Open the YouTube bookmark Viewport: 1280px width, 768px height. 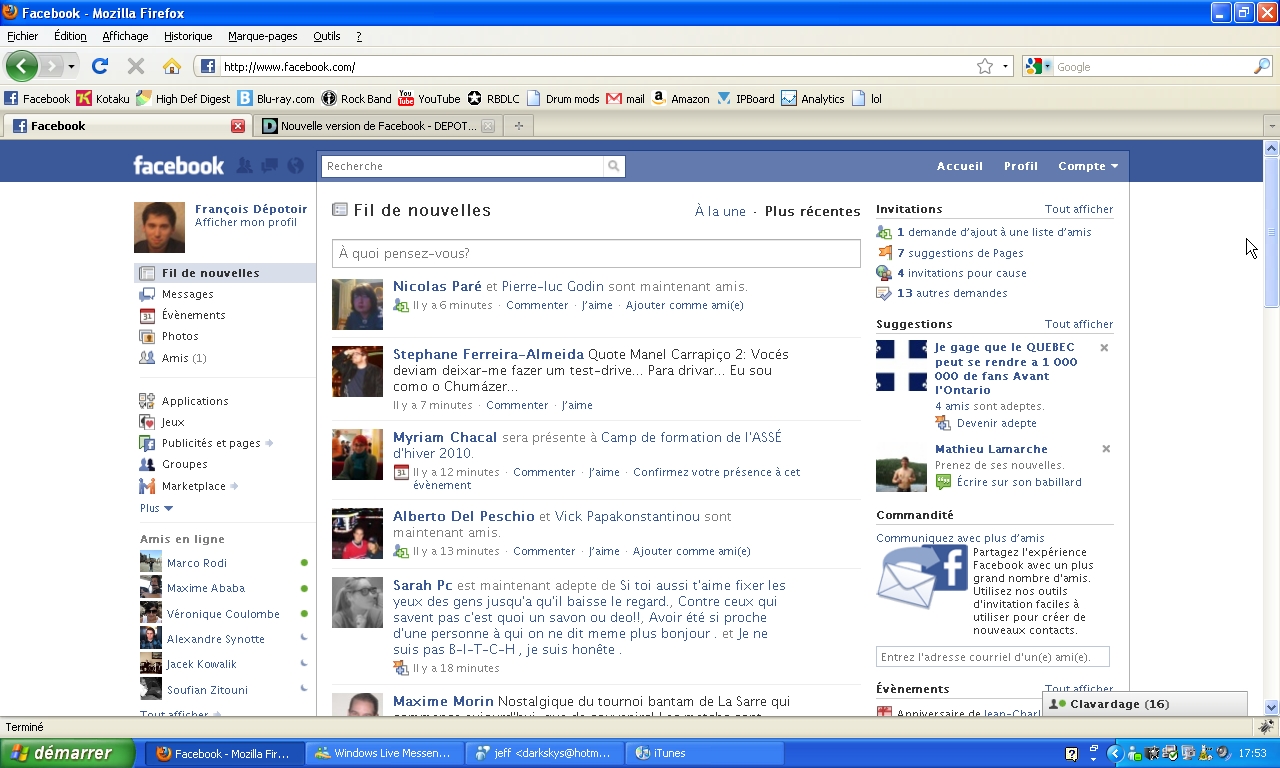[429, 99]
